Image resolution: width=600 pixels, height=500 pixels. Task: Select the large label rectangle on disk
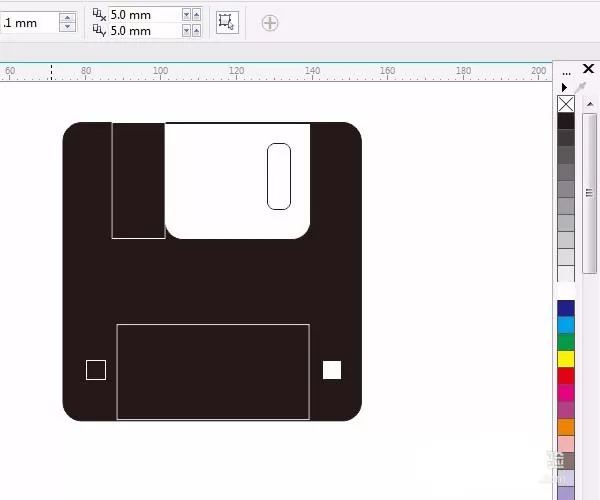point(213,372)
